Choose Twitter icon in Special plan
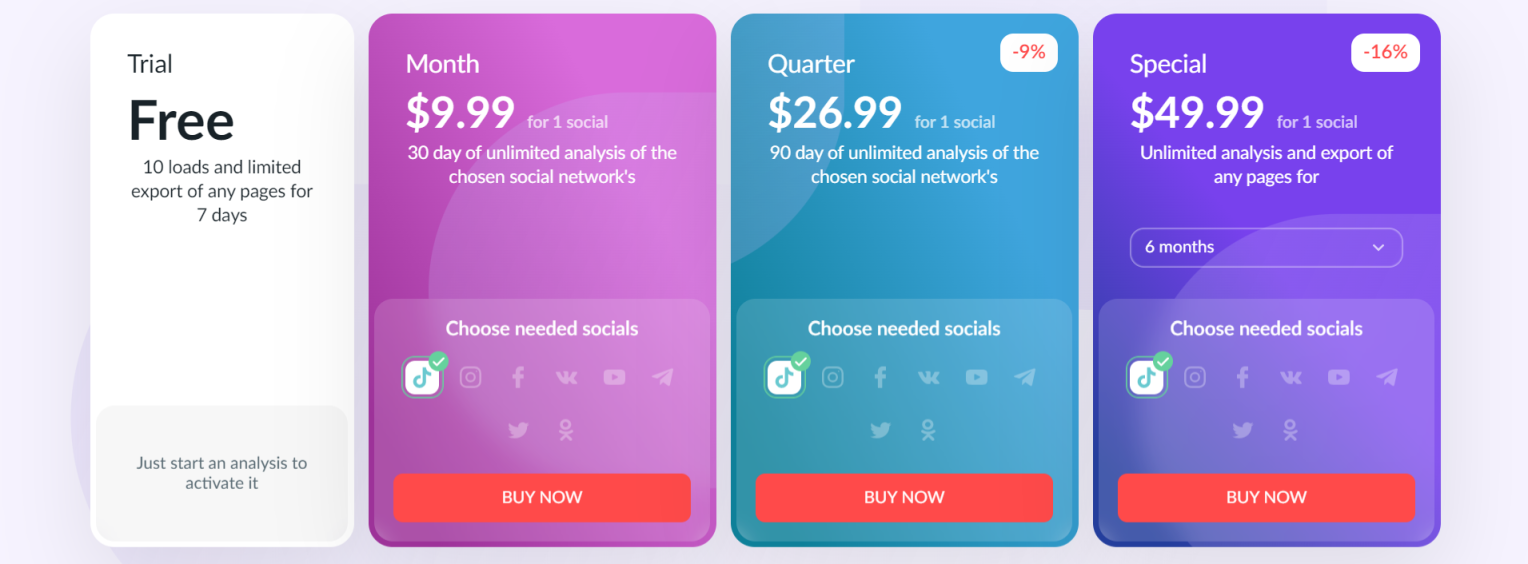This screenshot has width=1528, height=564. [x=1242, y=430]
